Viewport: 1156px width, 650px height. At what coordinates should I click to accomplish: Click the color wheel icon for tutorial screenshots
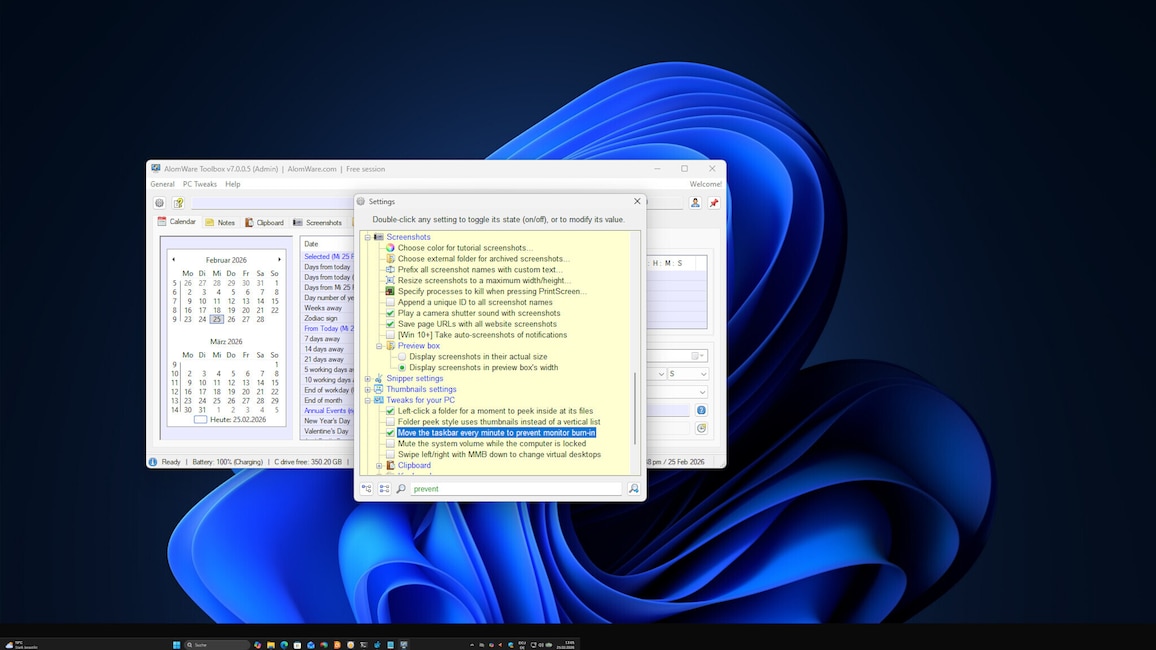(390, 248)
